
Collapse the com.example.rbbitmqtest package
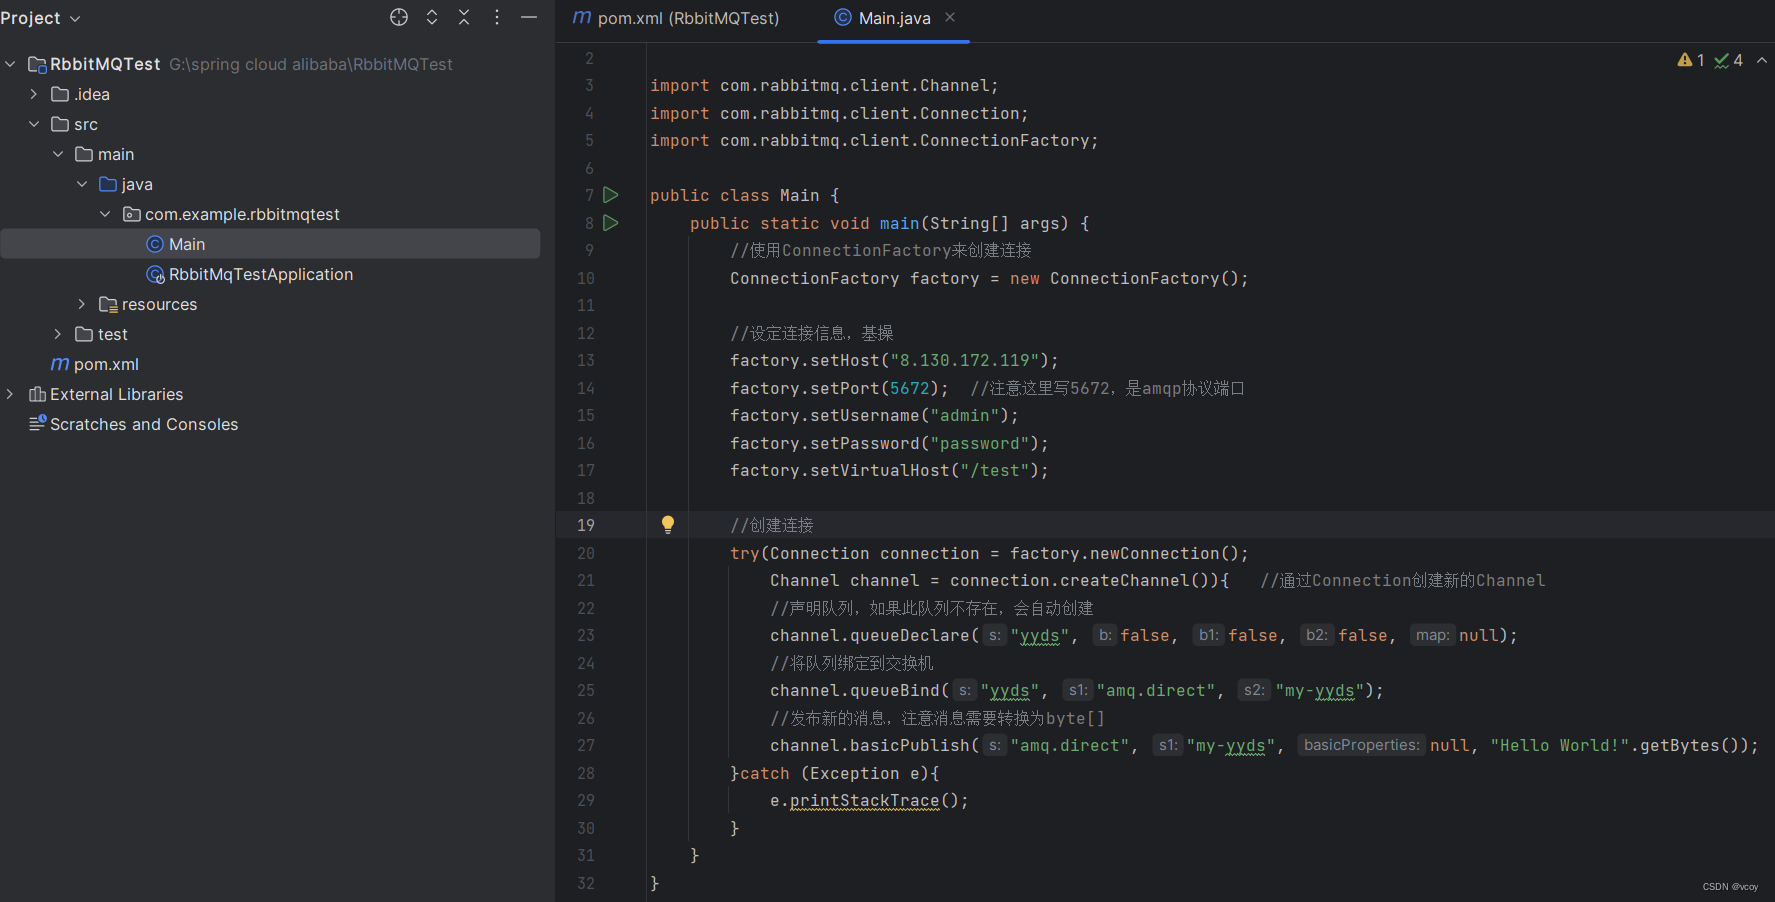(105, 214)
